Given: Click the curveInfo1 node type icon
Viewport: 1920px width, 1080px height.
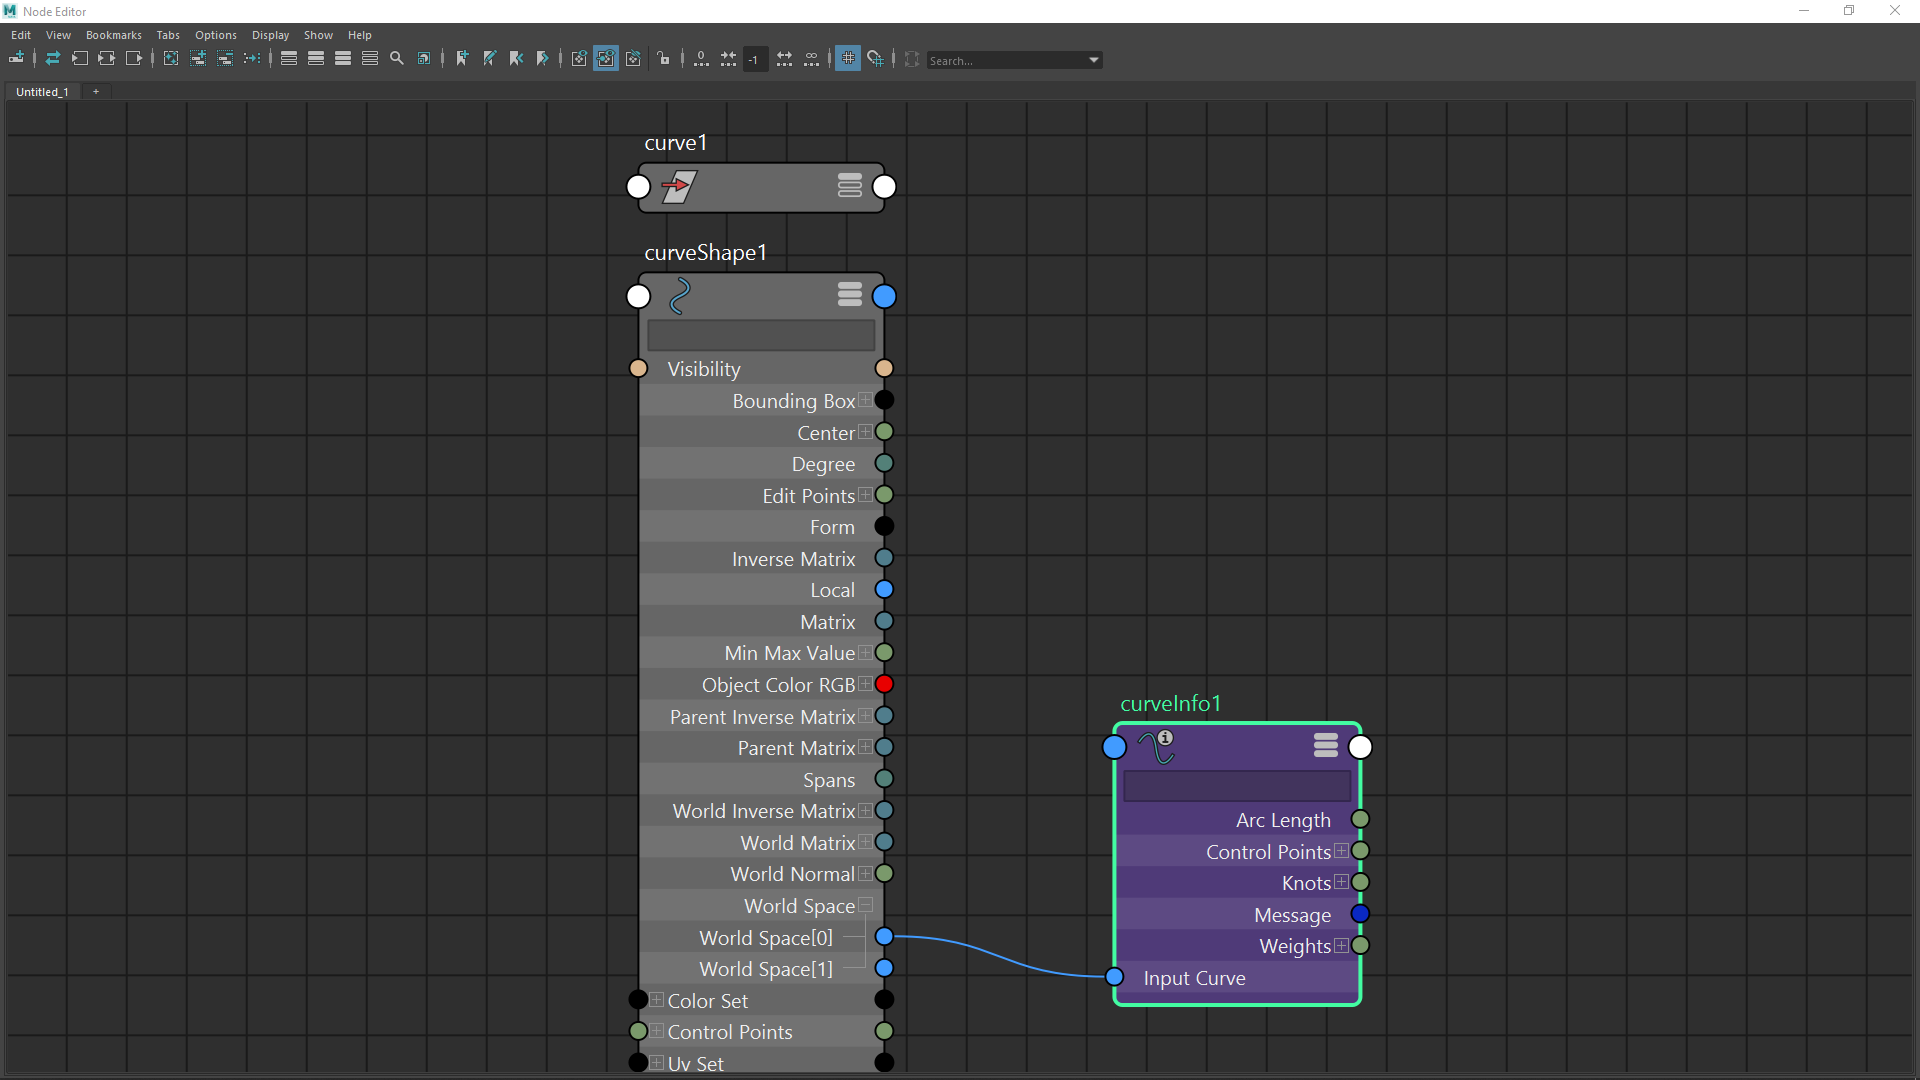Looking at the screenshot, I should 1157,746.
